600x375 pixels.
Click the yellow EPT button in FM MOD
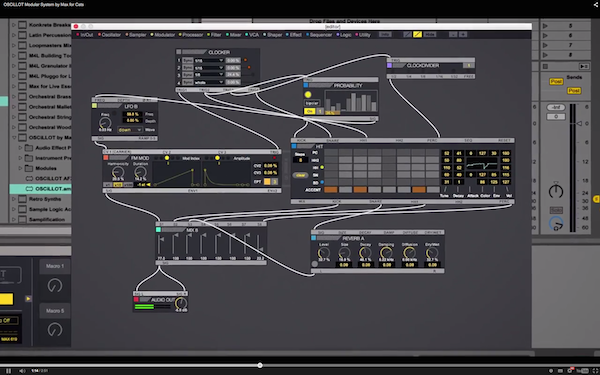tap(267, 182)
